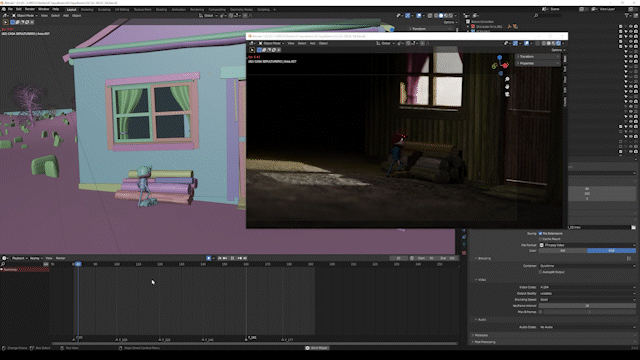Open the Audio Codec dropdown

click(x=587, y=327)
